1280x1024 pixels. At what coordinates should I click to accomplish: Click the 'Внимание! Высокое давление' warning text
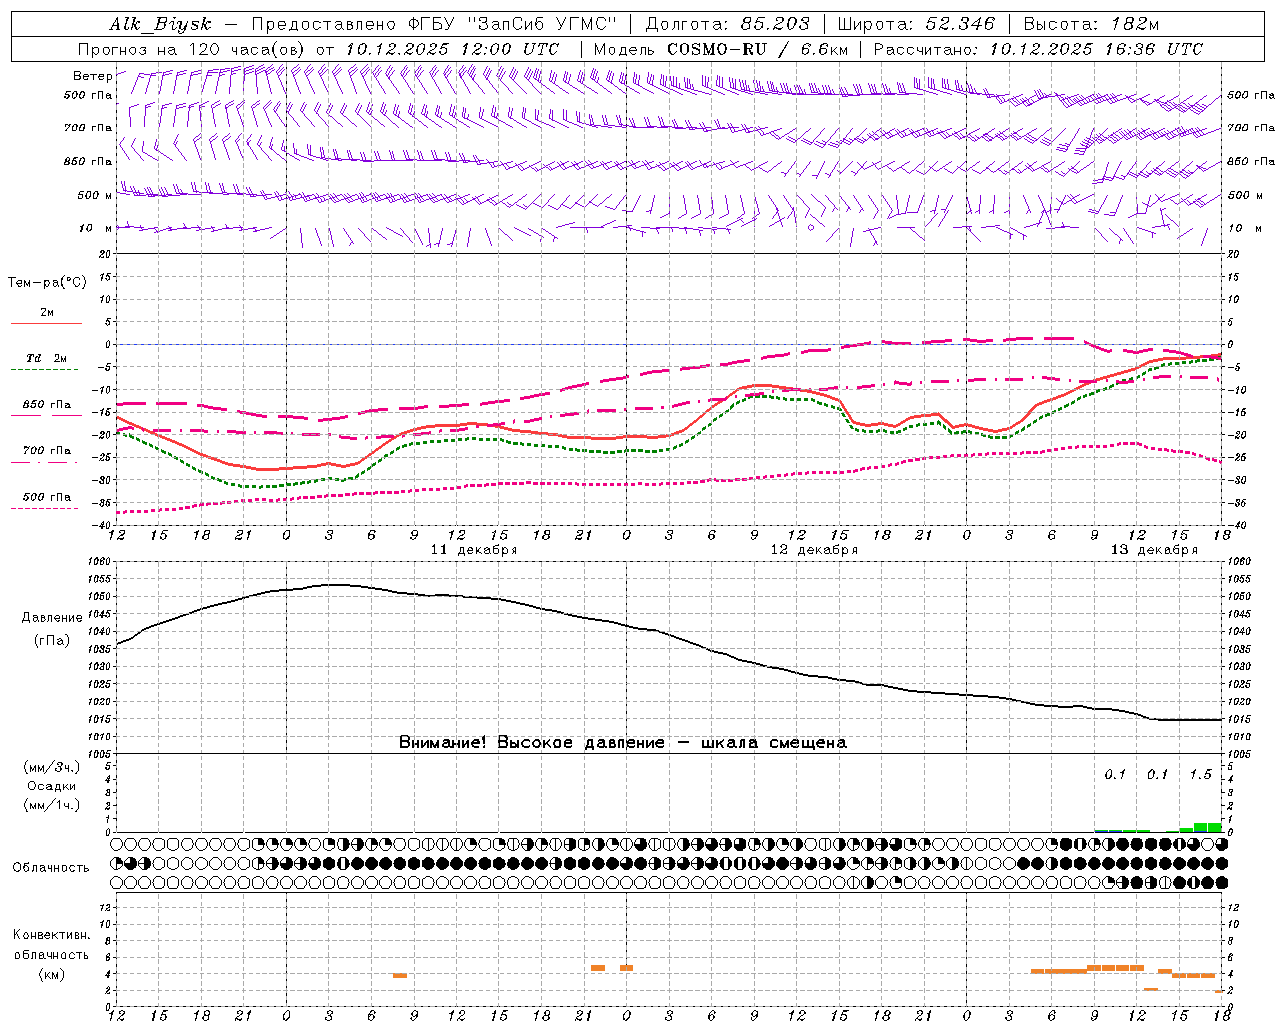tap(532, 743)
